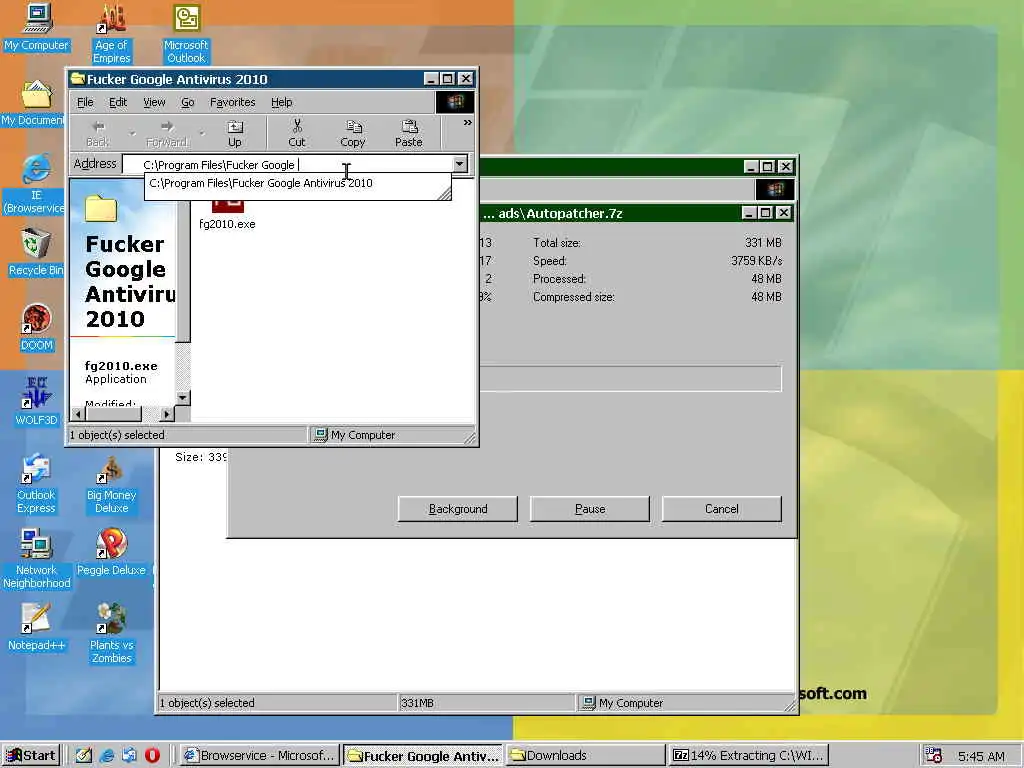Click the Opera quick launch icon
The width and height of the screenshot is (1024, 768).
pos(152,756)
